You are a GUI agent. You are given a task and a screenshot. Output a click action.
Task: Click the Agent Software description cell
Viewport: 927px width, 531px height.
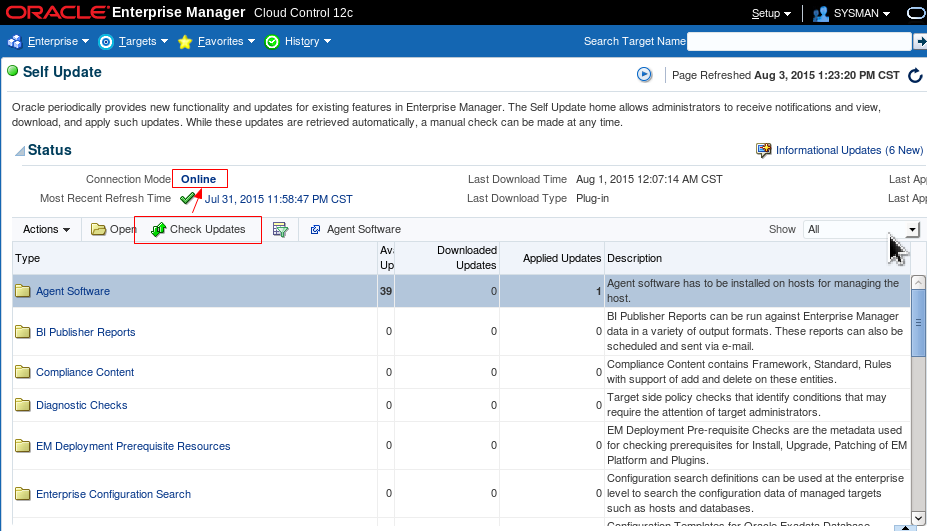click(x=757, y=291)
